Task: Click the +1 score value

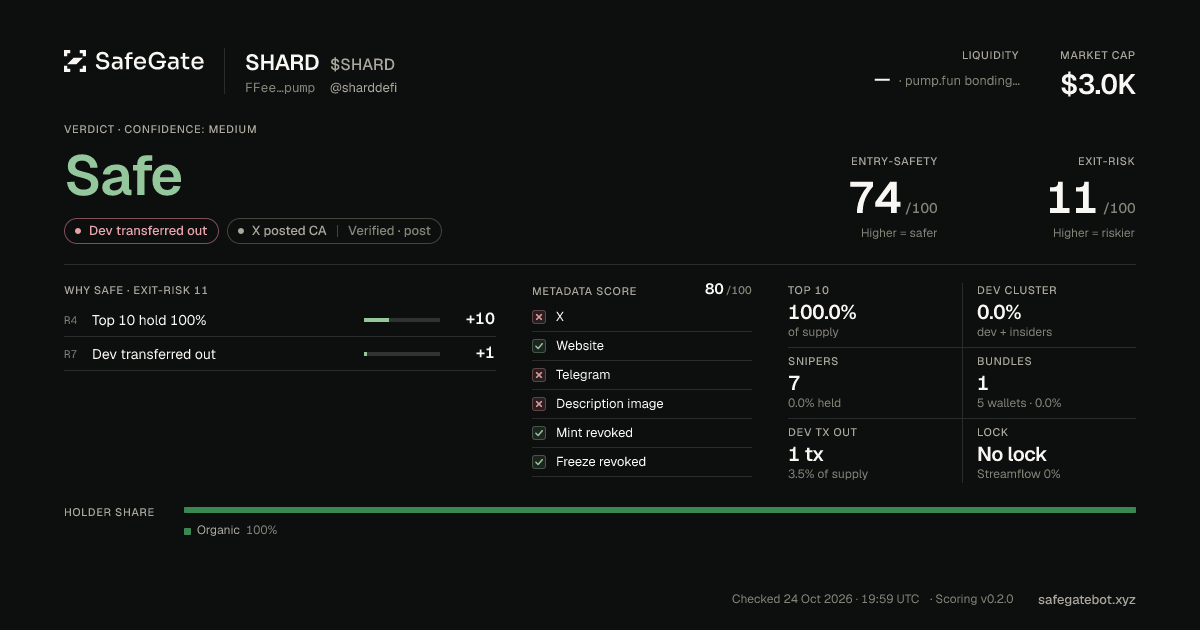Action: pos(485,353)
